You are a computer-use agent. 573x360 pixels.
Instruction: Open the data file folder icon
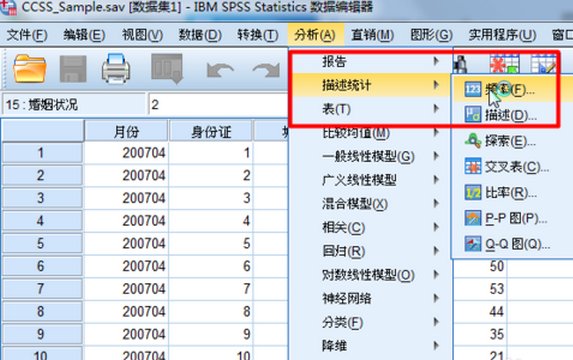(30, 68)
